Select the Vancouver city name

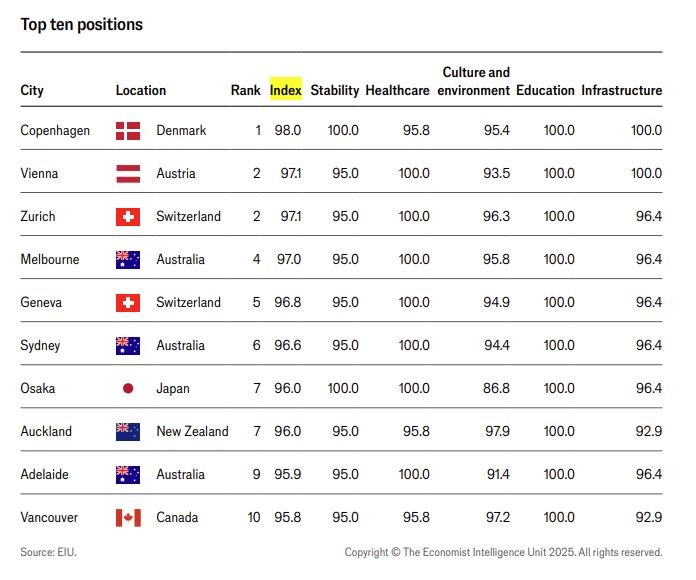coord(49,517)
